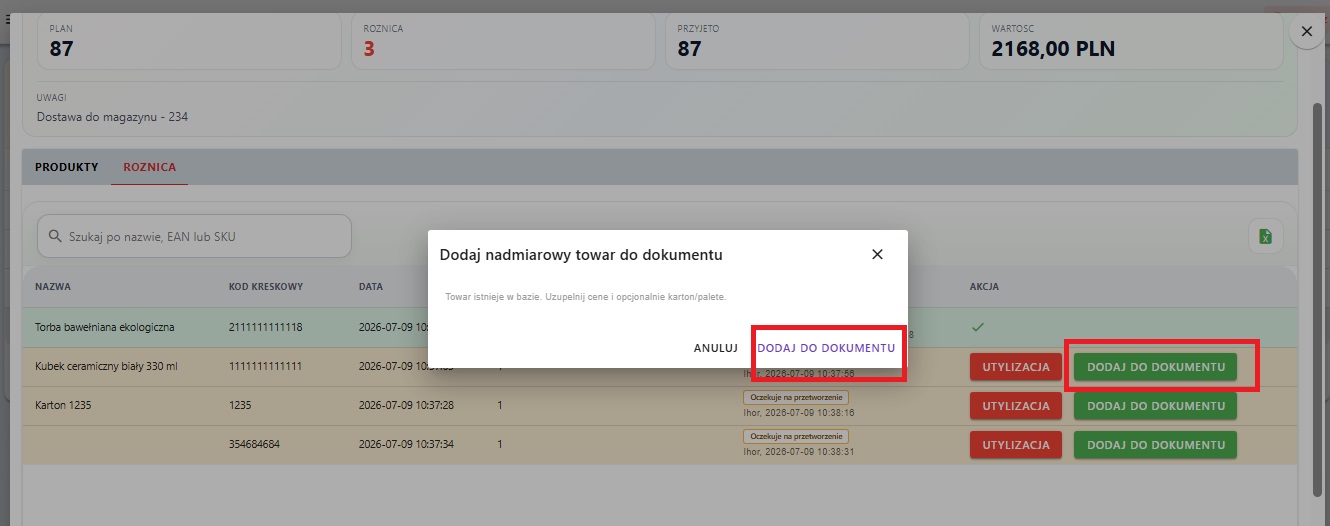Switch to the PRODUKTY tab
The height and width of the screenshot is (526, 1330).
(x=67, y=167)
